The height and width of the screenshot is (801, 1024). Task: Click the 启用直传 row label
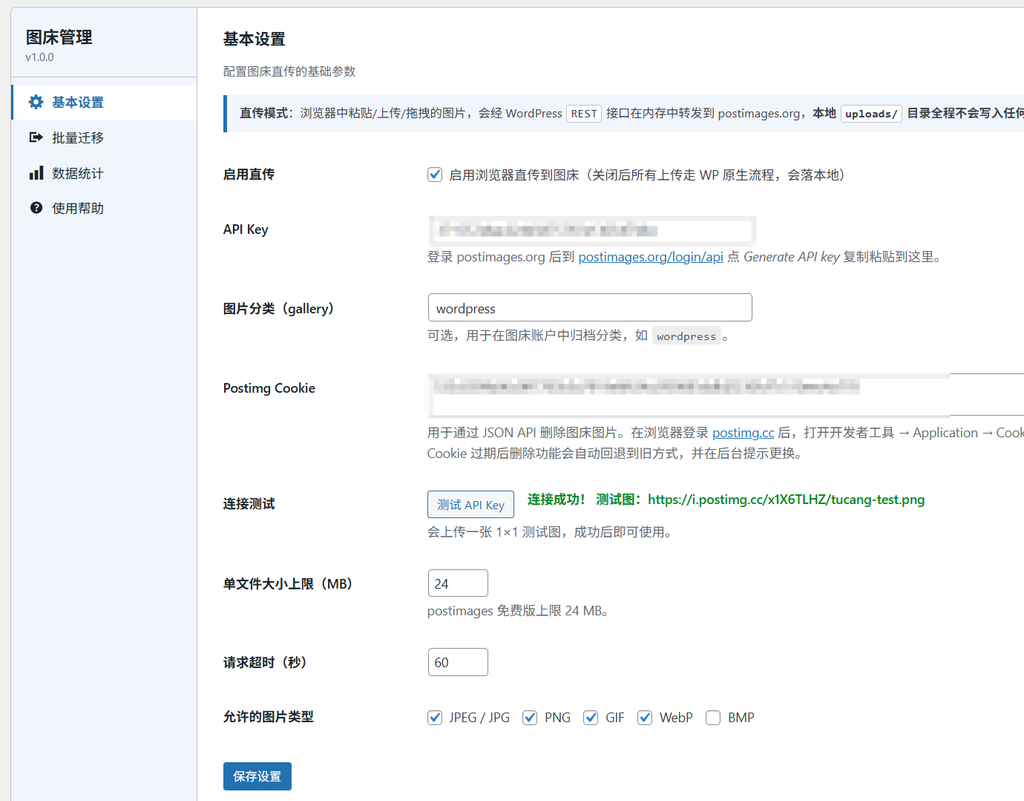pyautogui.click(x=249, y=174)
